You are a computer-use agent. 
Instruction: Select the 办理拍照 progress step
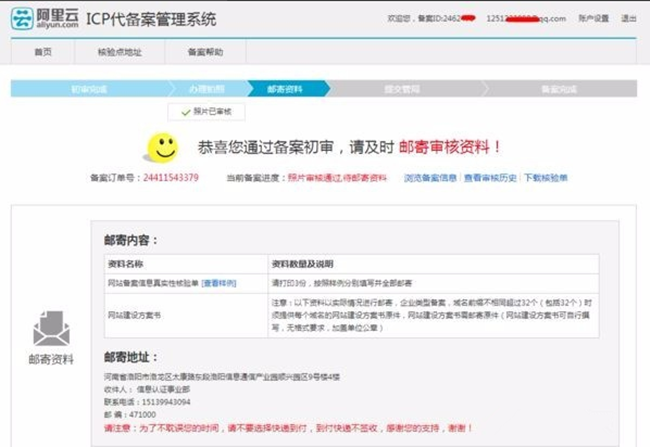coord(207,89)
